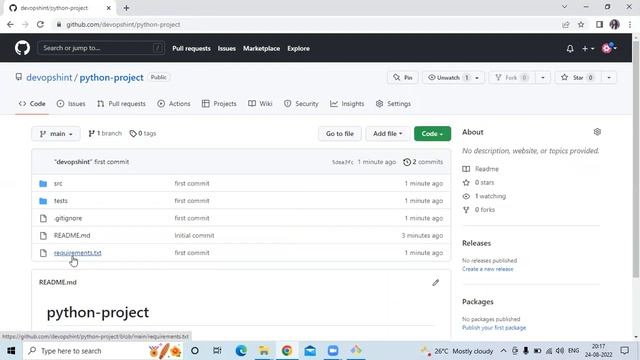Click 0 forks in About
The image size is (640, 360).
[x=485, y=210]
